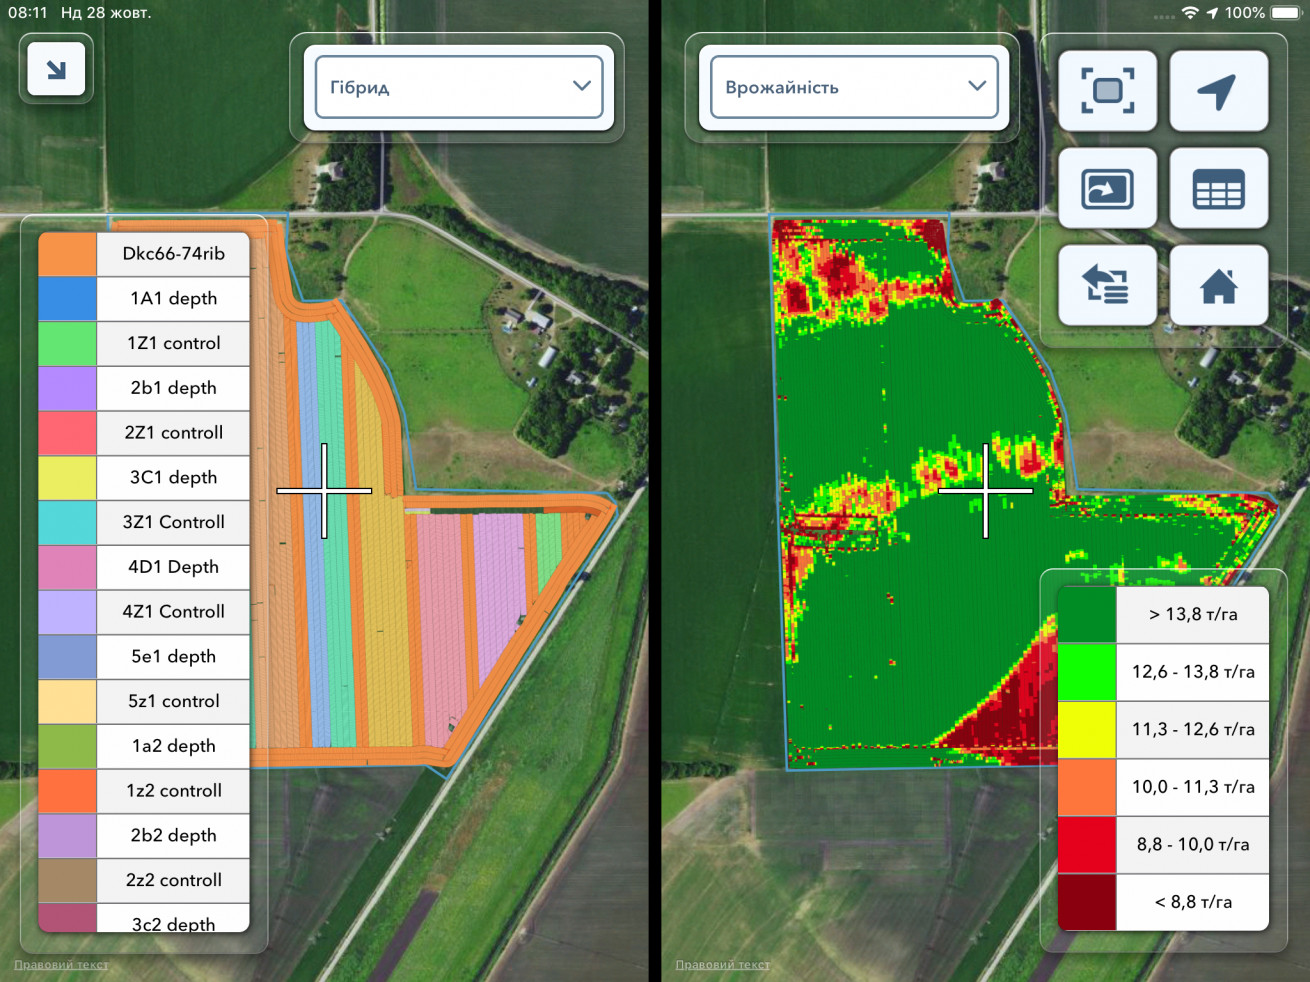The width and height of the screenshot is (1310, 982).
Task: Select the dark red lowest yield swatch
Action: coord(1087,902)
